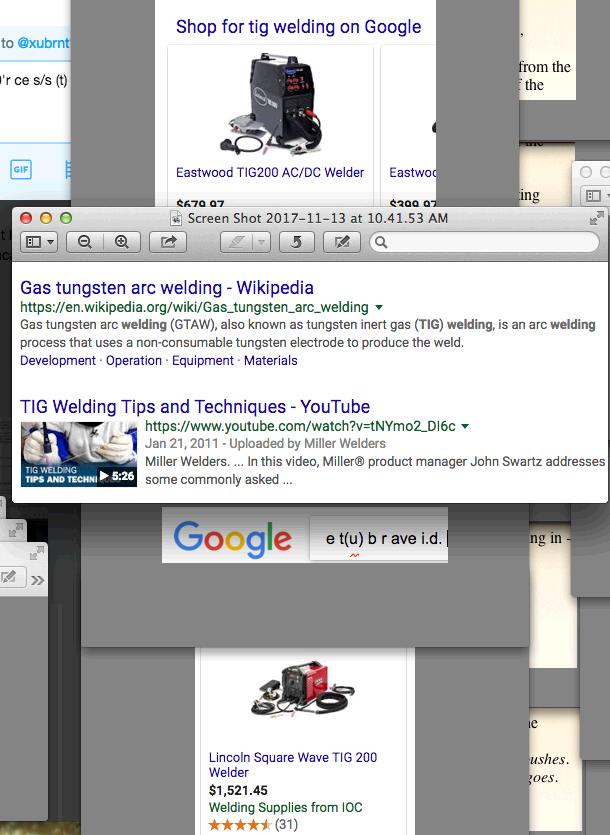The height and width of the screenshot is (835, 610).
Task: Show the Markup toolbar in front Preview window
Action: [x=341, y=242]
